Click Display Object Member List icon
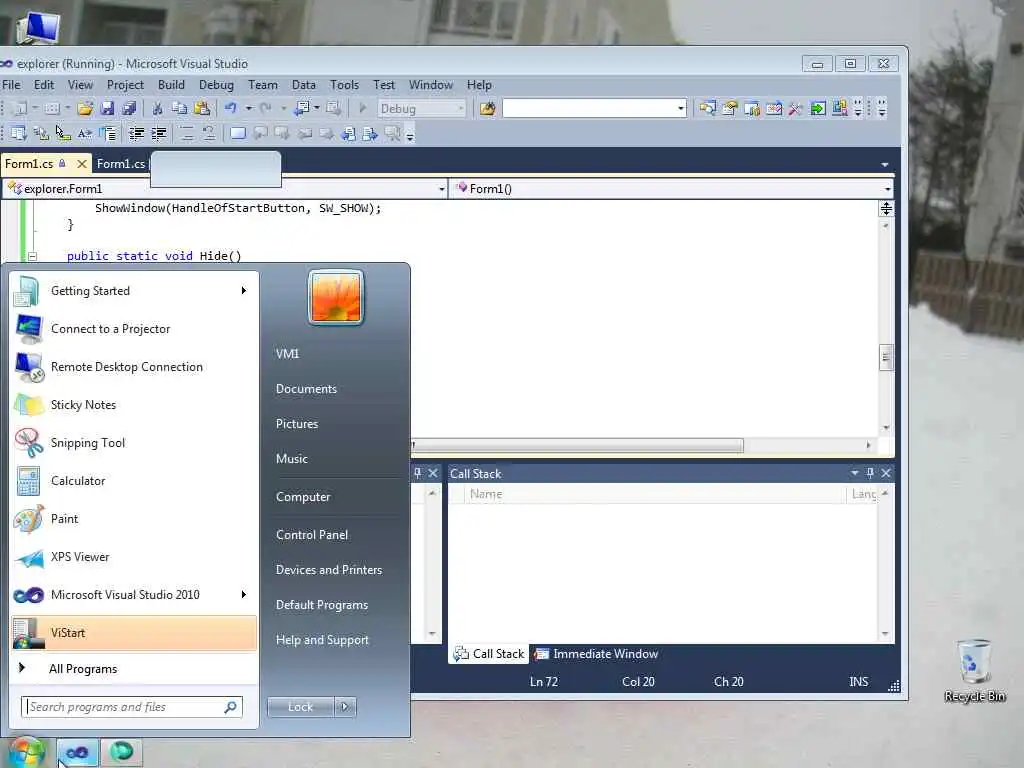 [x=18, y=134]
